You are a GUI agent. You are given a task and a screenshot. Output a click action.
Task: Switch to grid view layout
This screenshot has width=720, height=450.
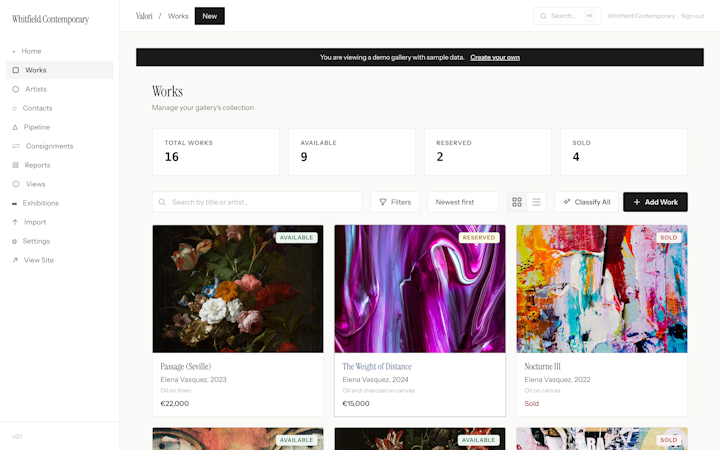(517, 202)
